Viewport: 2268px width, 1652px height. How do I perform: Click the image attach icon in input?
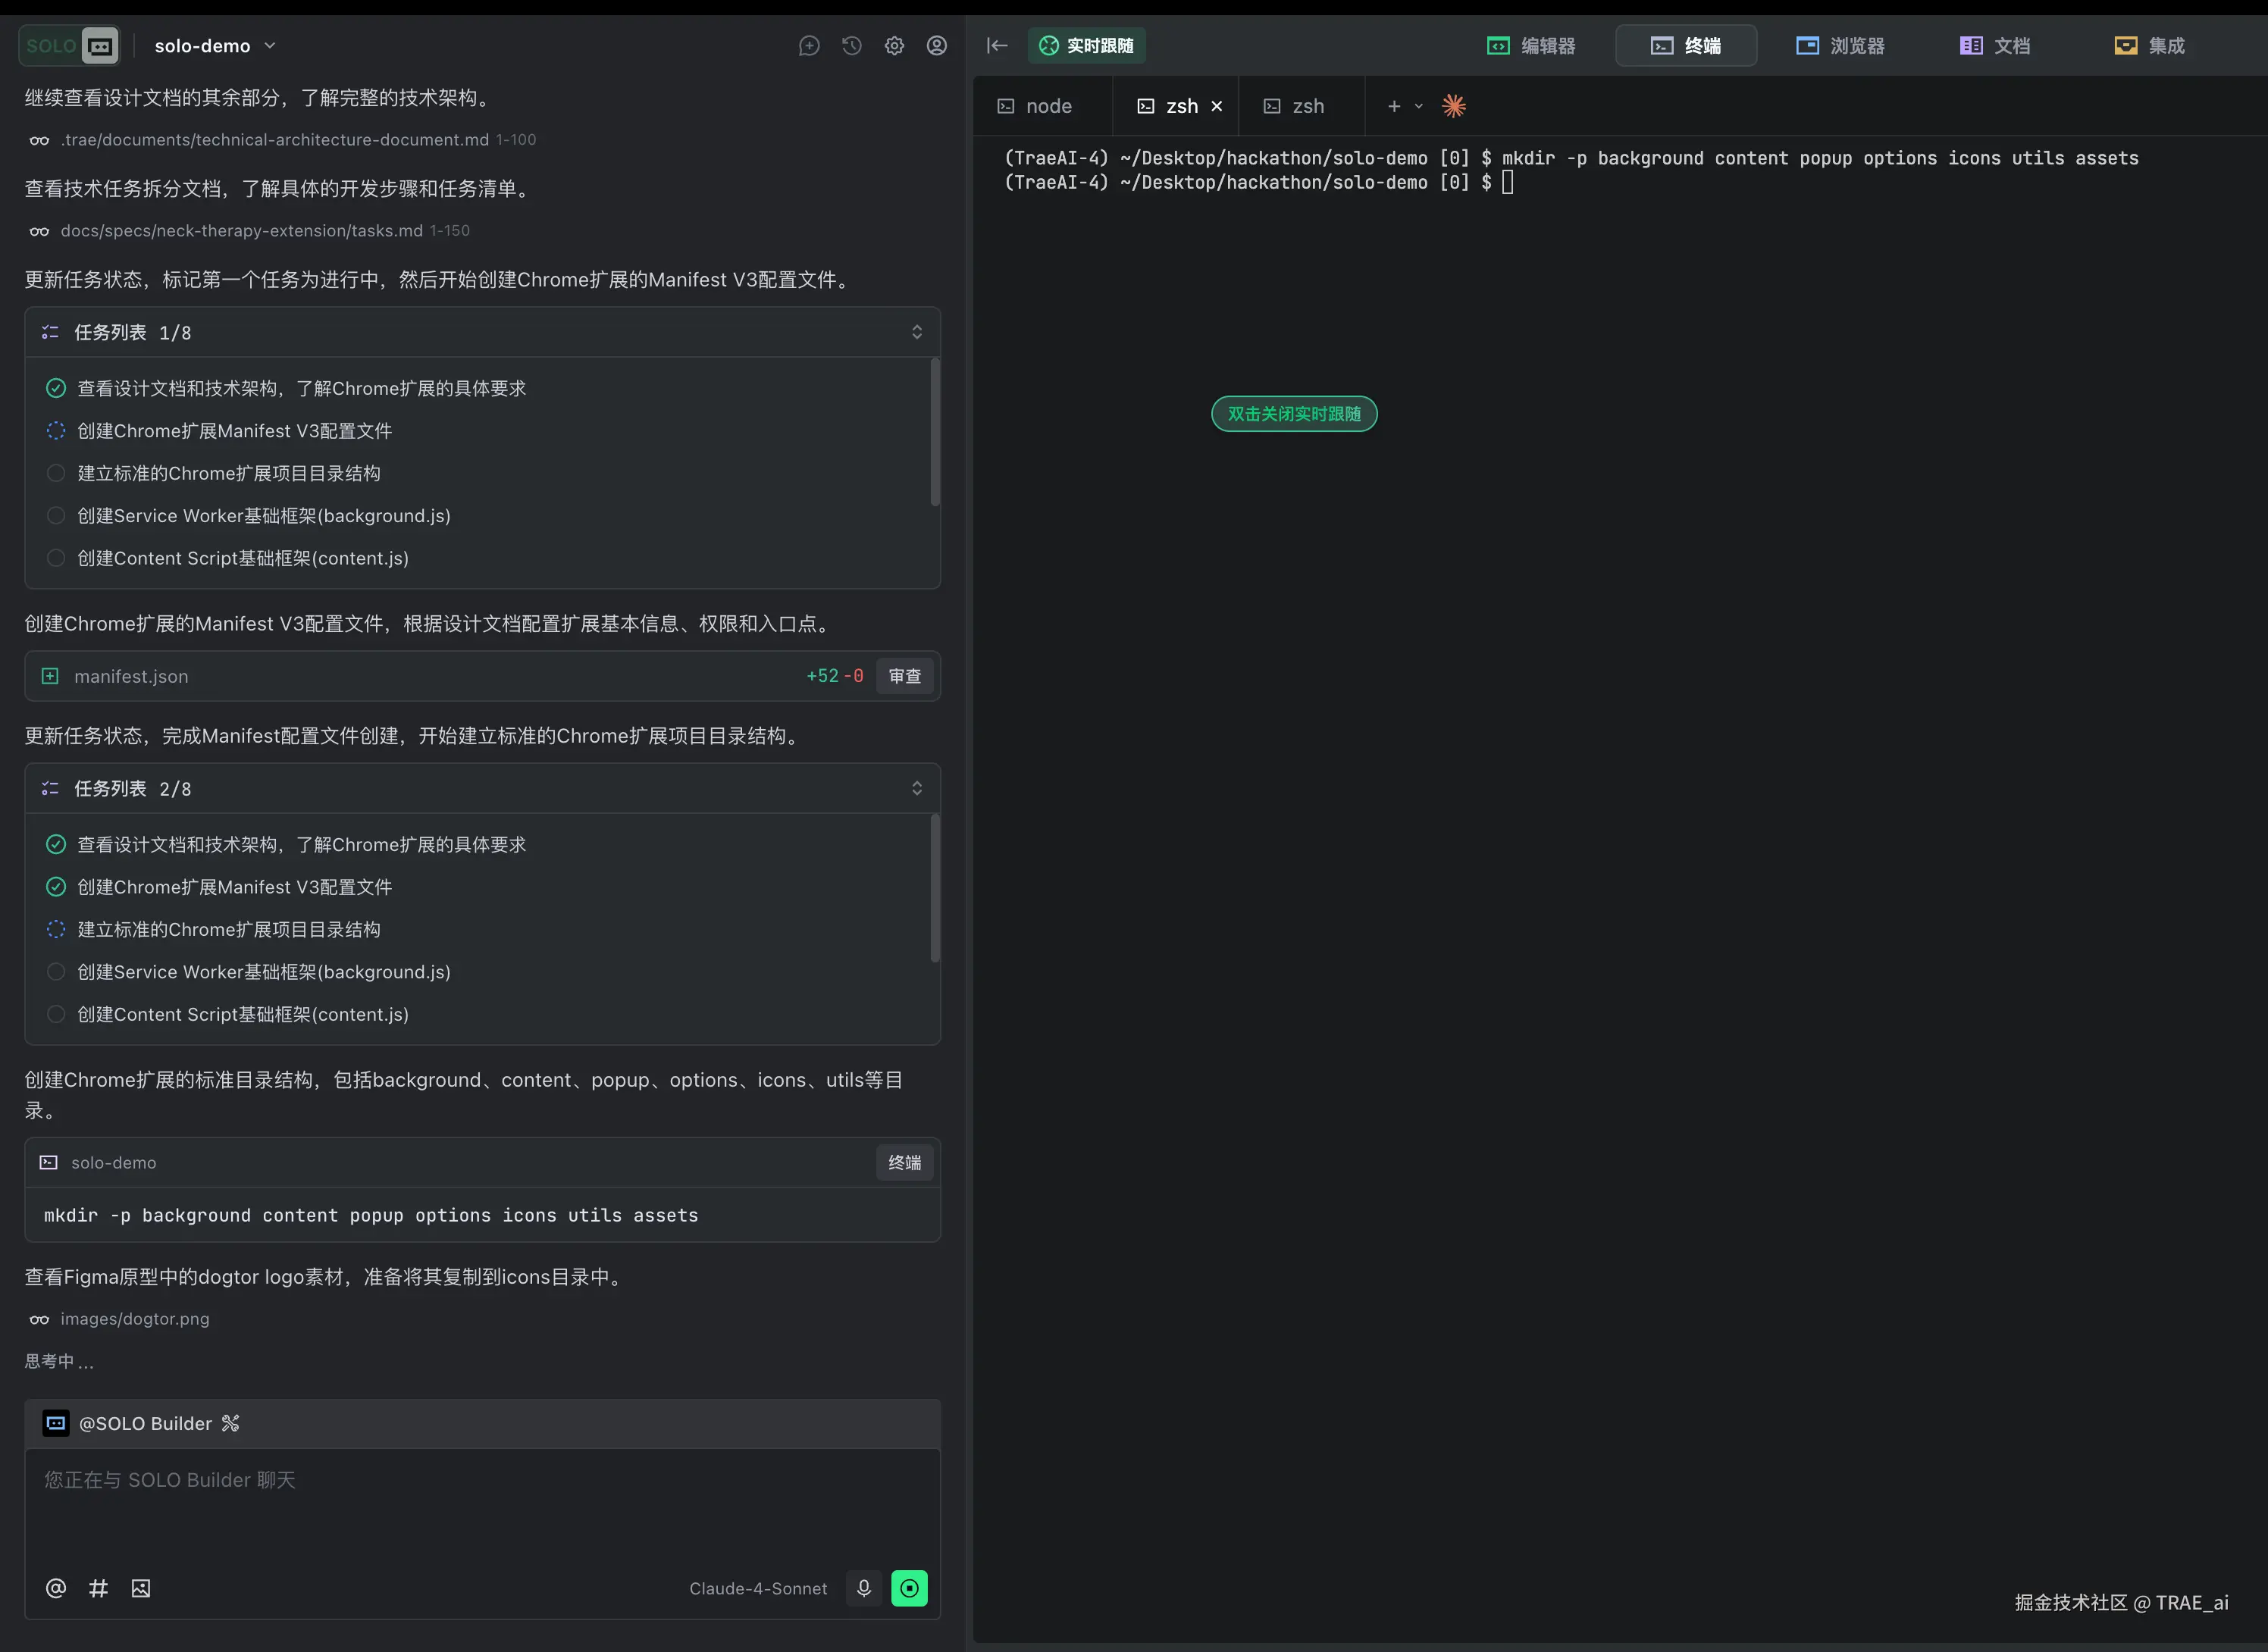click(141, 1588)
